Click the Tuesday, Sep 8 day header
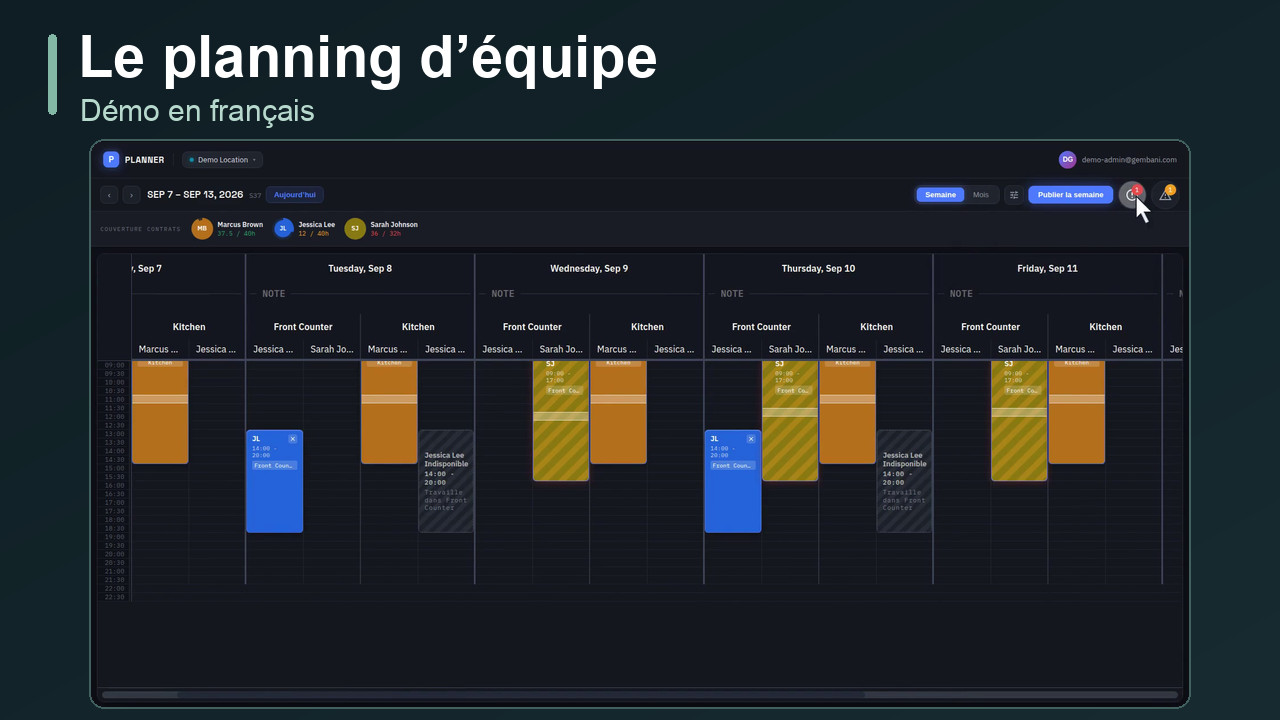This screenshot has height=720, width=1280. click(360, 269)
